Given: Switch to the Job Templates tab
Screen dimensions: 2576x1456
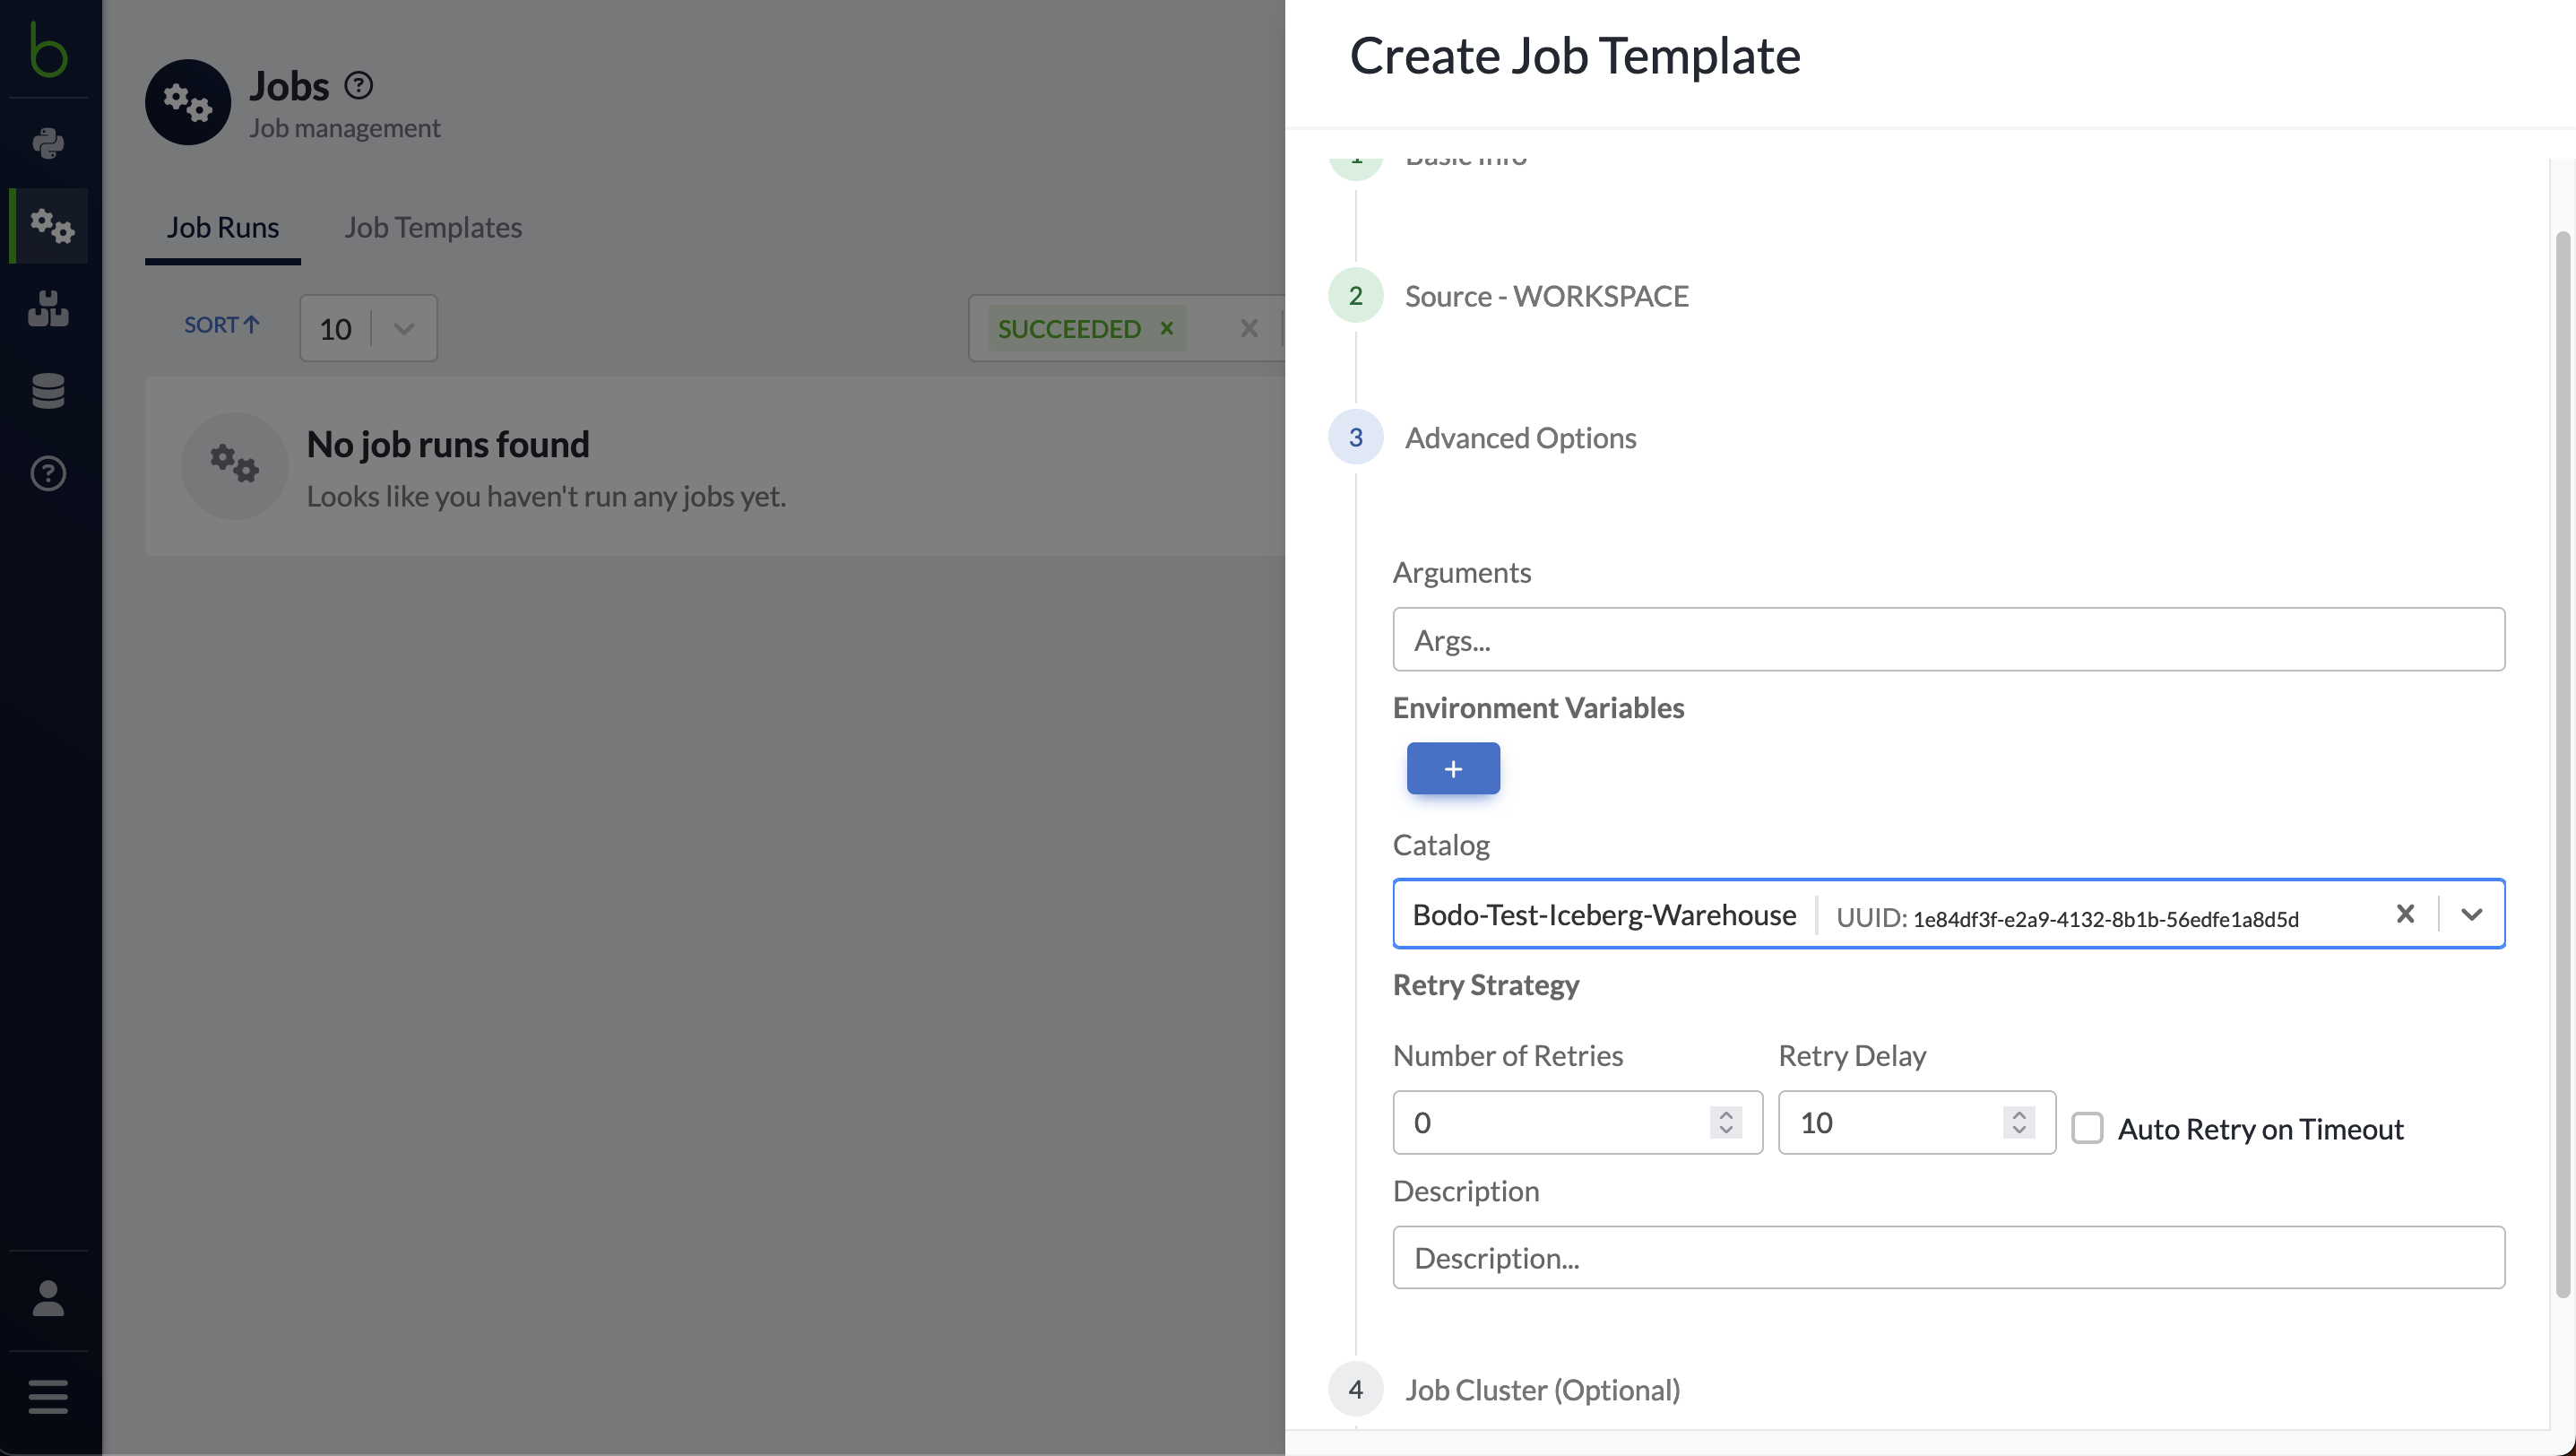Looking at the screenshot, I should click(x=433, y=227).
